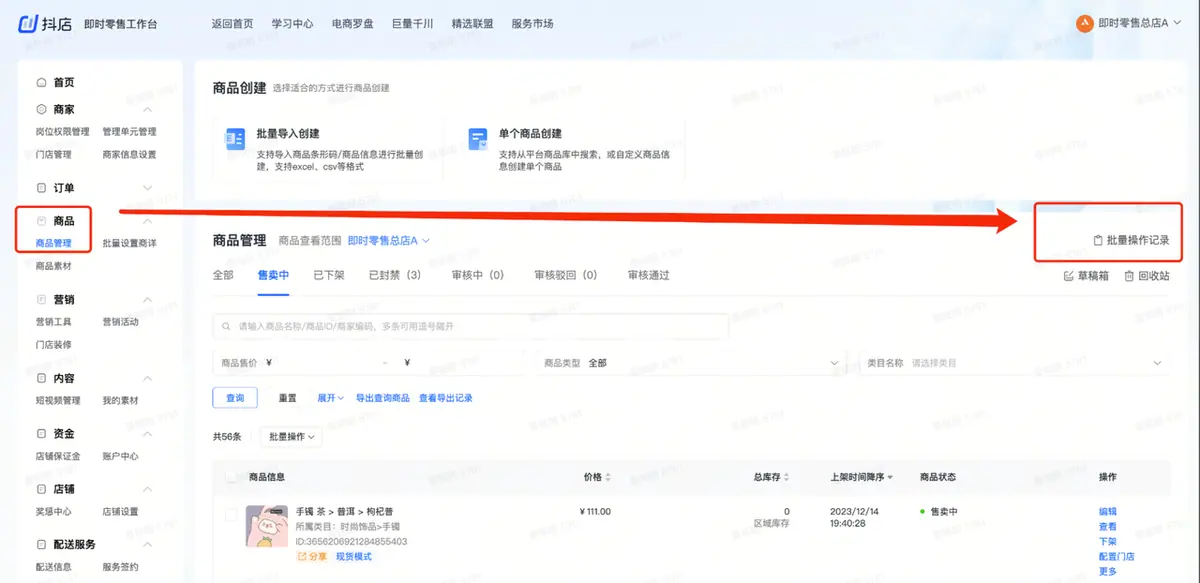Open 岗位权限管理 in the sidebar

[x=63, y=132]
